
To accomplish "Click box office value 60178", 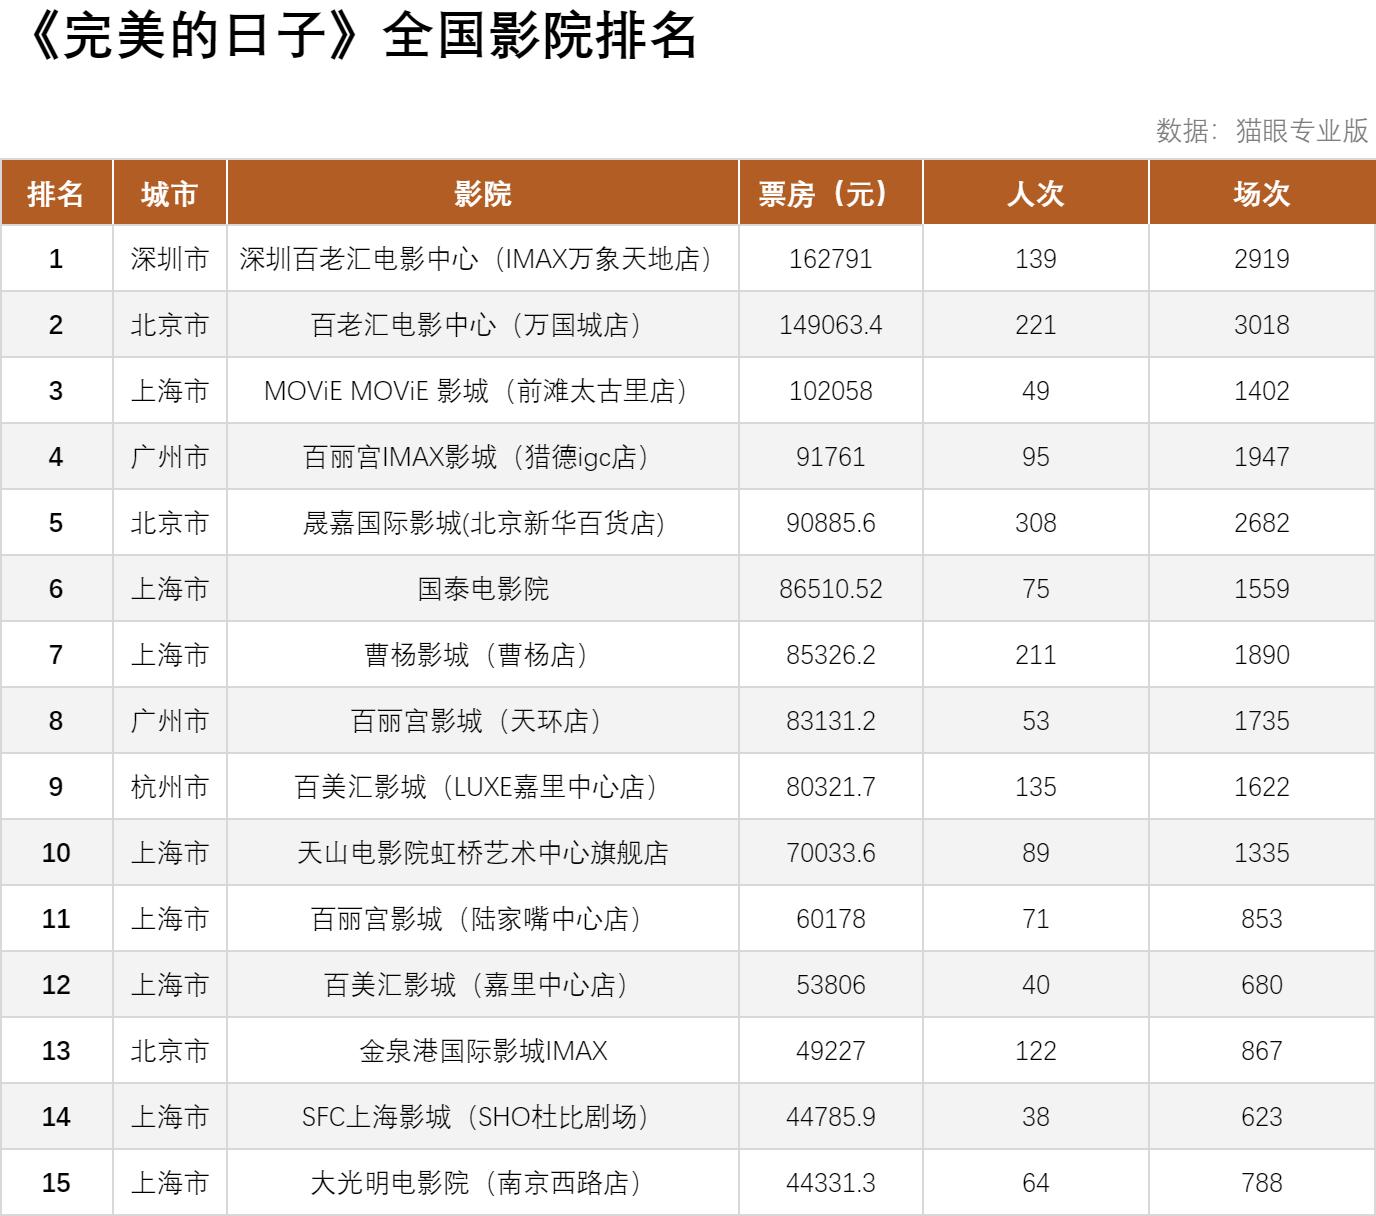I will pos(831,919).
